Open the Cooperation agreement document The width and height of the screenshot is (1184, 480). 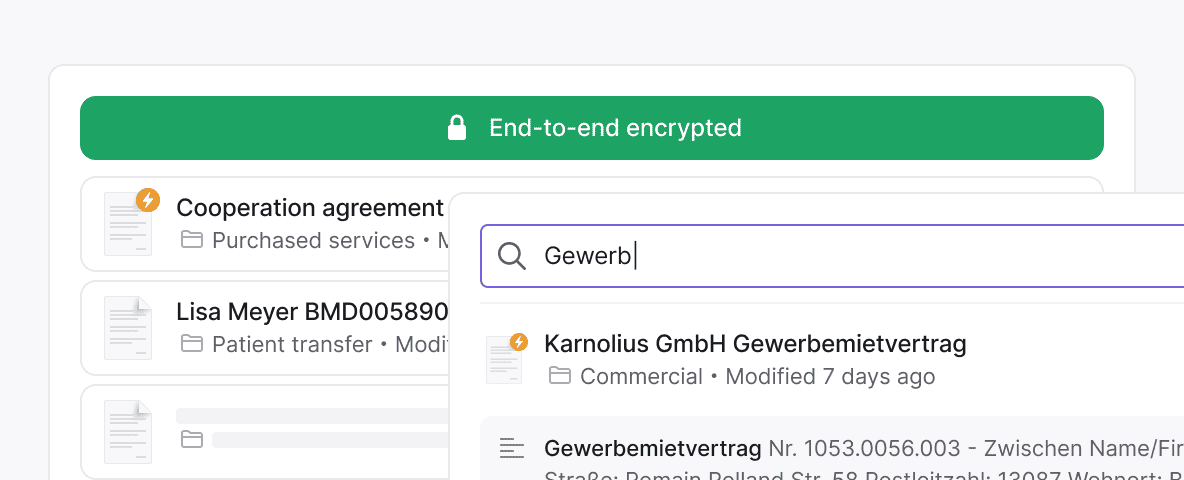(x=309, y=208)
